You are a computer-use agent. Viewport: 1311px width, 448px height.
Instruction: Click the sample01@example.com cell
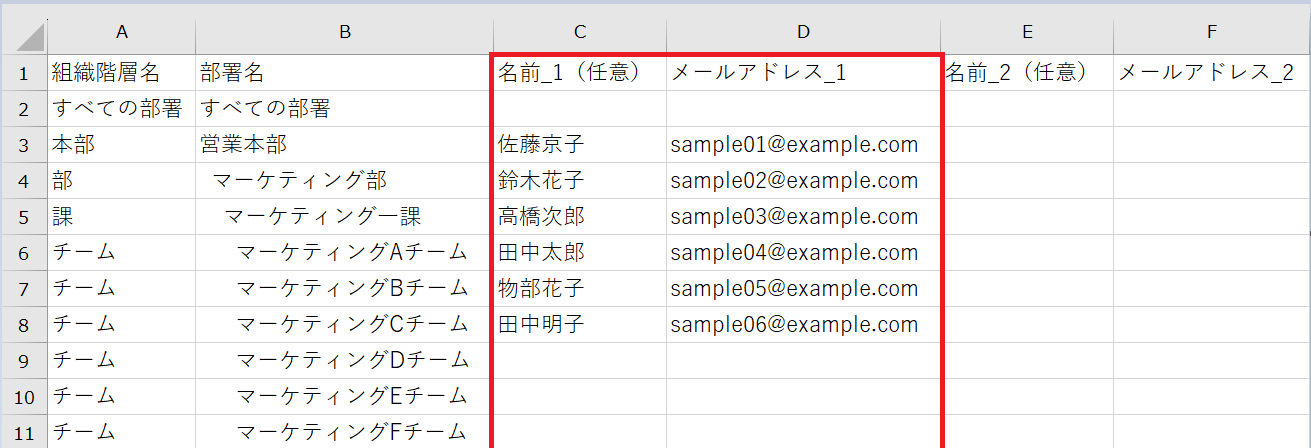803,145
